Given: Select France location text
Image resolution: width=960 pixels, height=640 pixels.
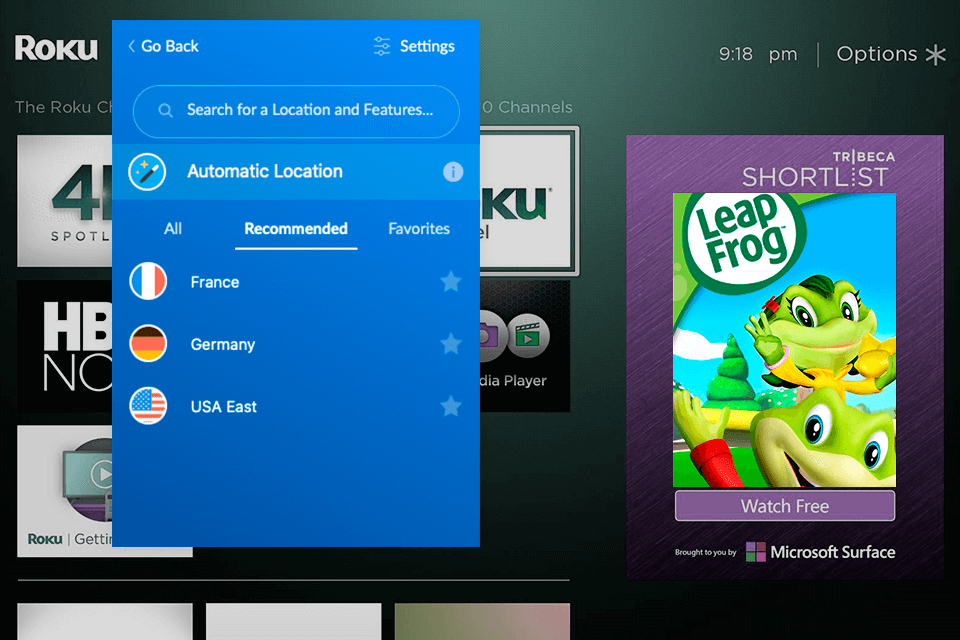Looking at the screenshot, I should [215, 282].
